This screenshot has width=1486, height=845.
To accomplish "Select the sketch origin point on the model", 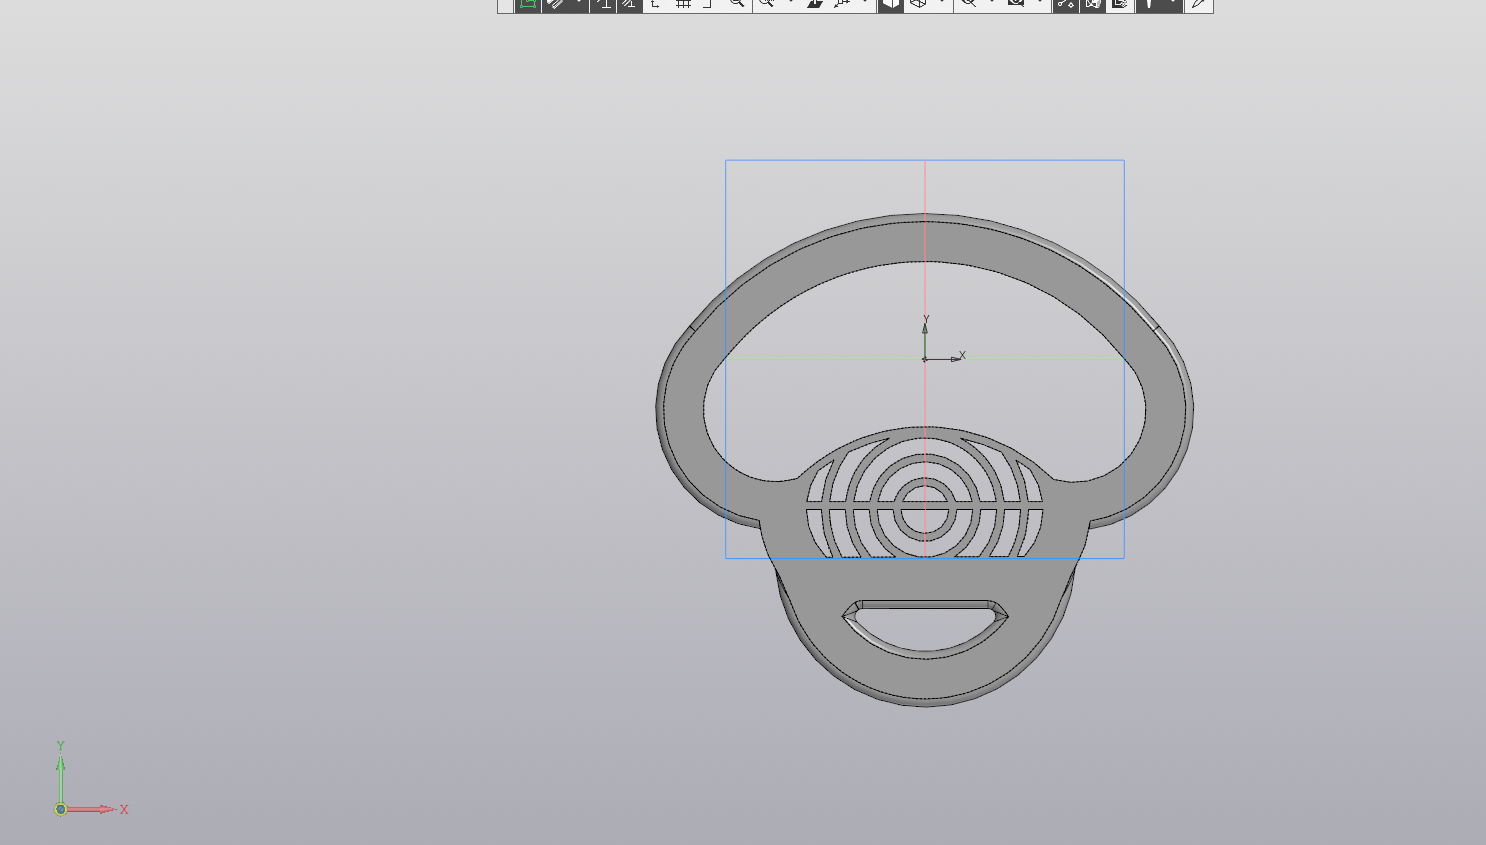I will point(924,359).
